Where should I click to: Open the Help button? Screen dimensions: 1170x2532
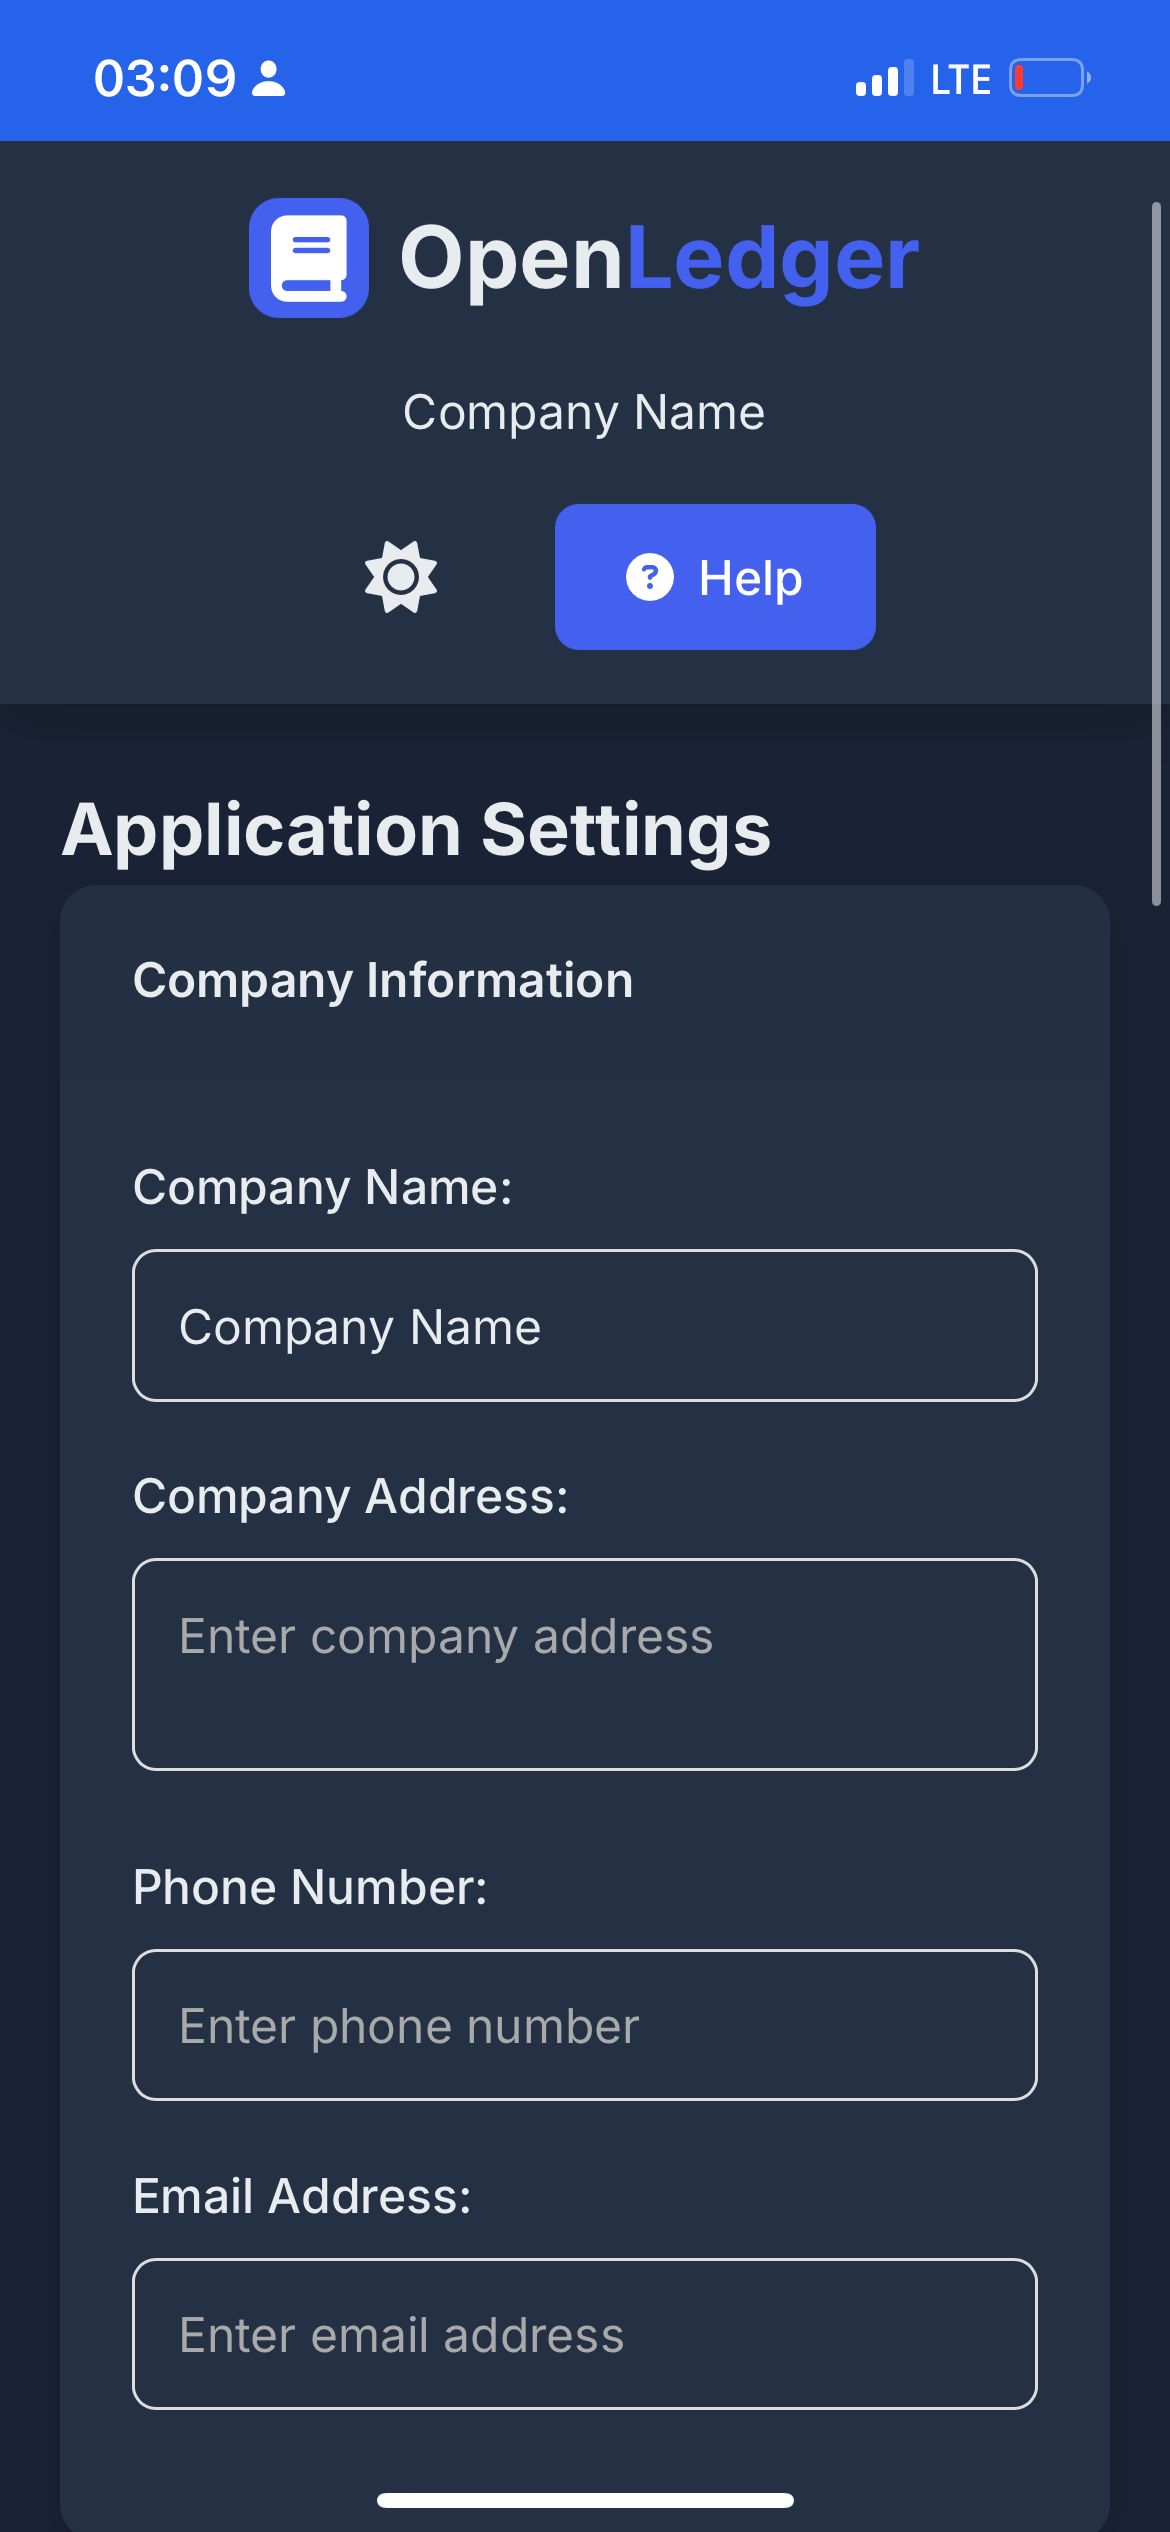pos(715,577)
